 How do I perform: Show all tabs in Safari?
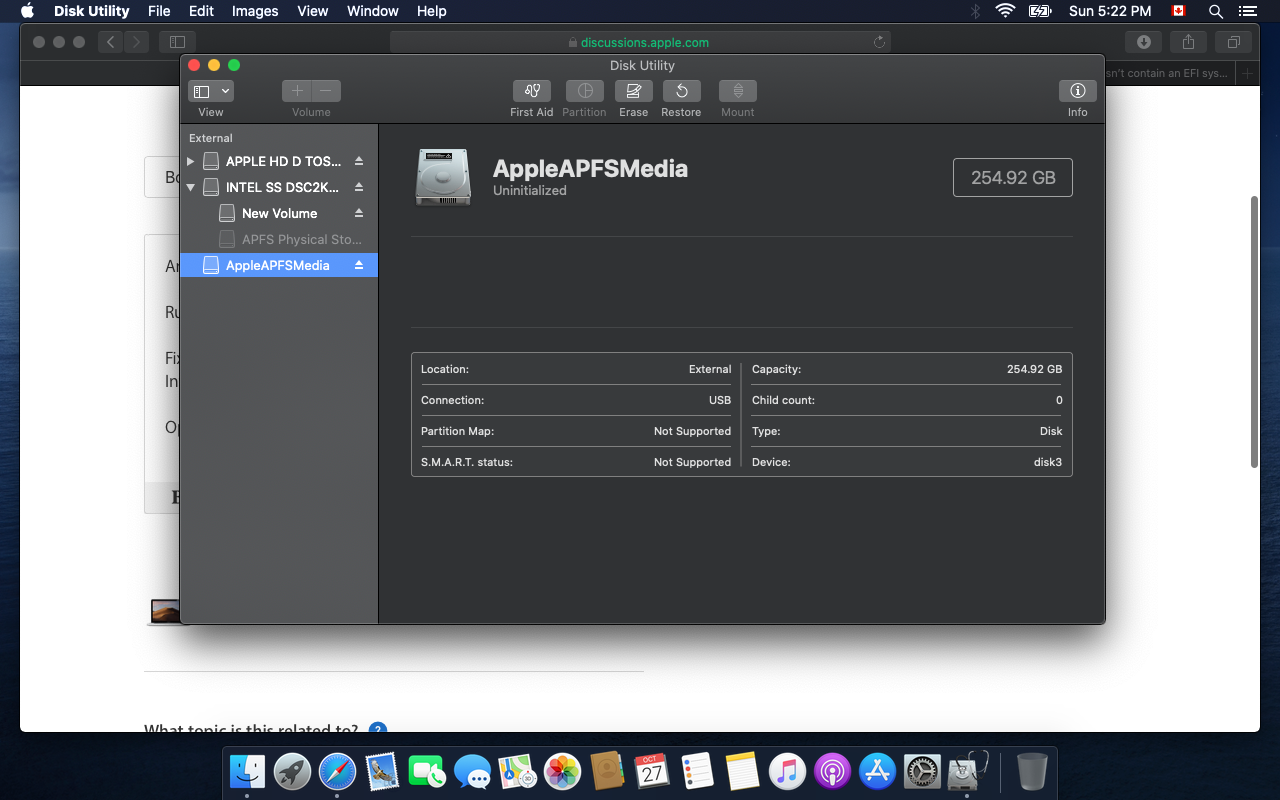1233,42
